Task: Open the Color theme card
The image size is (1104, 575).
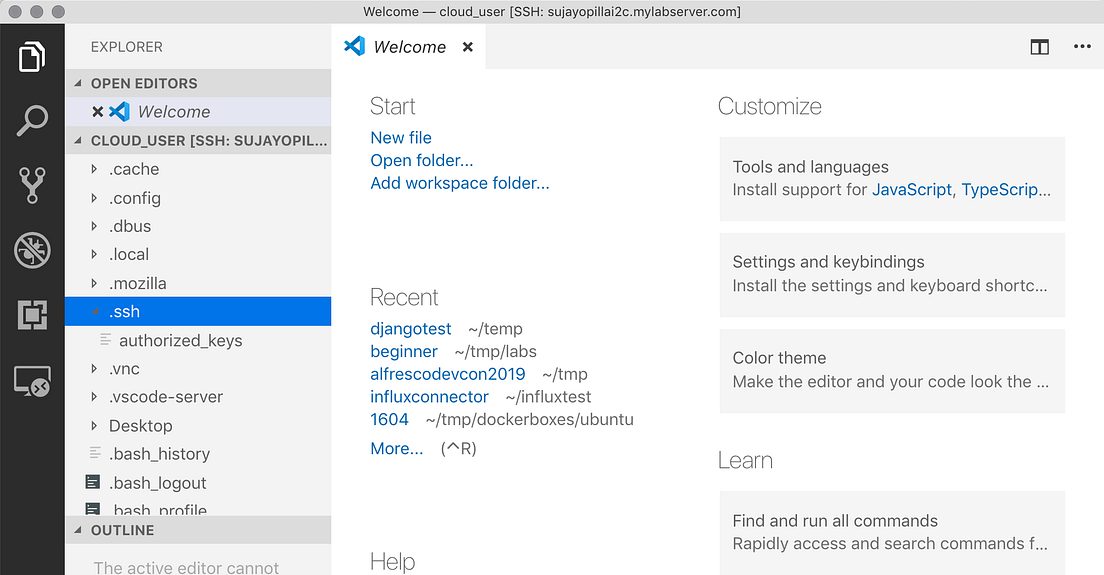Action: tap(892, 371)
